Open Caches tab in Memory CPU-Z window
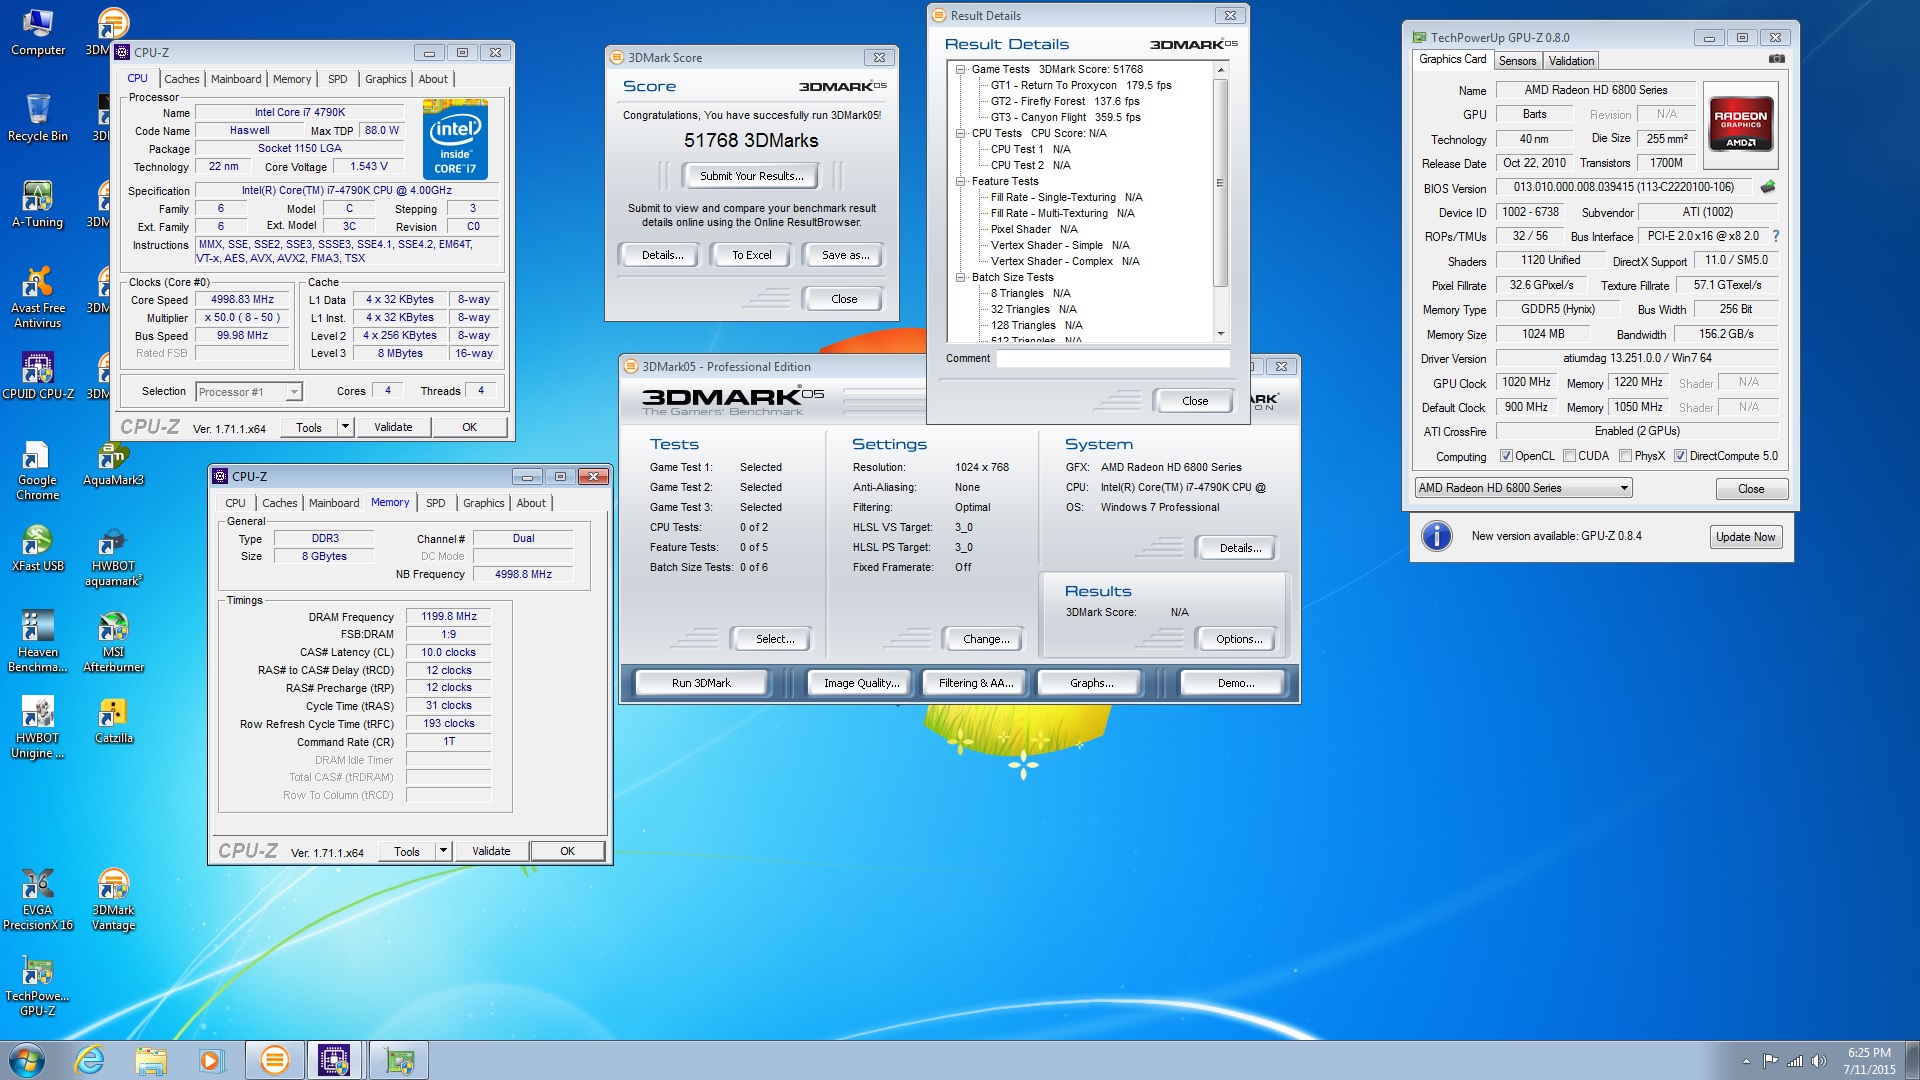 (x=279, y=503)
